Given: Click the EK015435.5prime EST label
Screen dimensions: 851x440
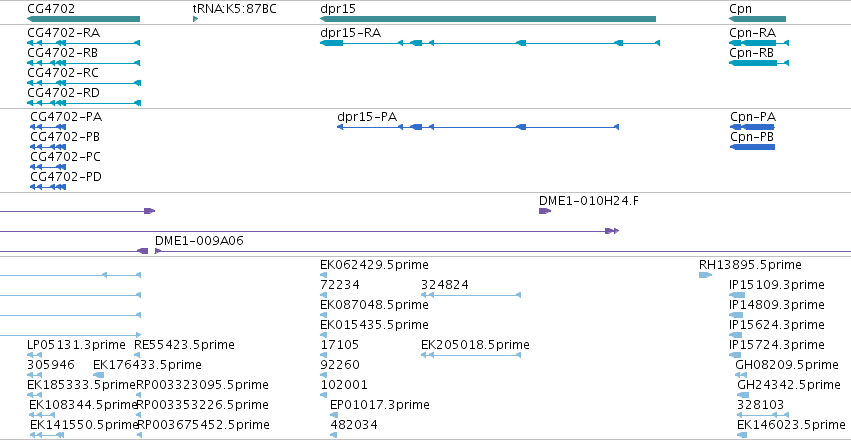Looking at the screenshot, I should coord(374,325).
